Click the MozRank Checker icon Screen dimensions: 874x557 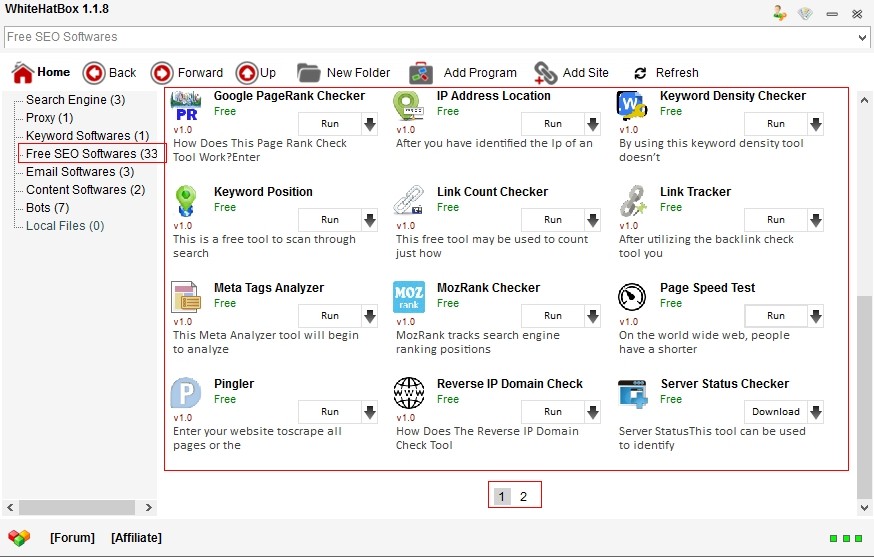(x=408, y=297)
